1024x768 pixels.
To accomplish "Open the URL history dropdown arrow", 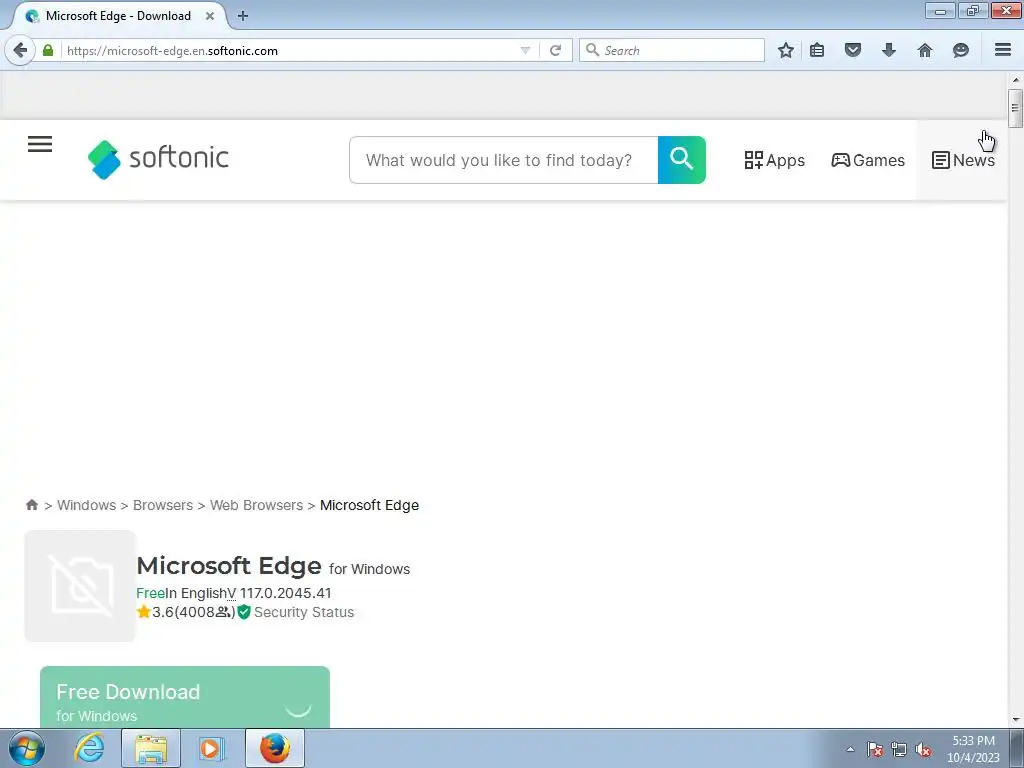I will click(525, 50).
